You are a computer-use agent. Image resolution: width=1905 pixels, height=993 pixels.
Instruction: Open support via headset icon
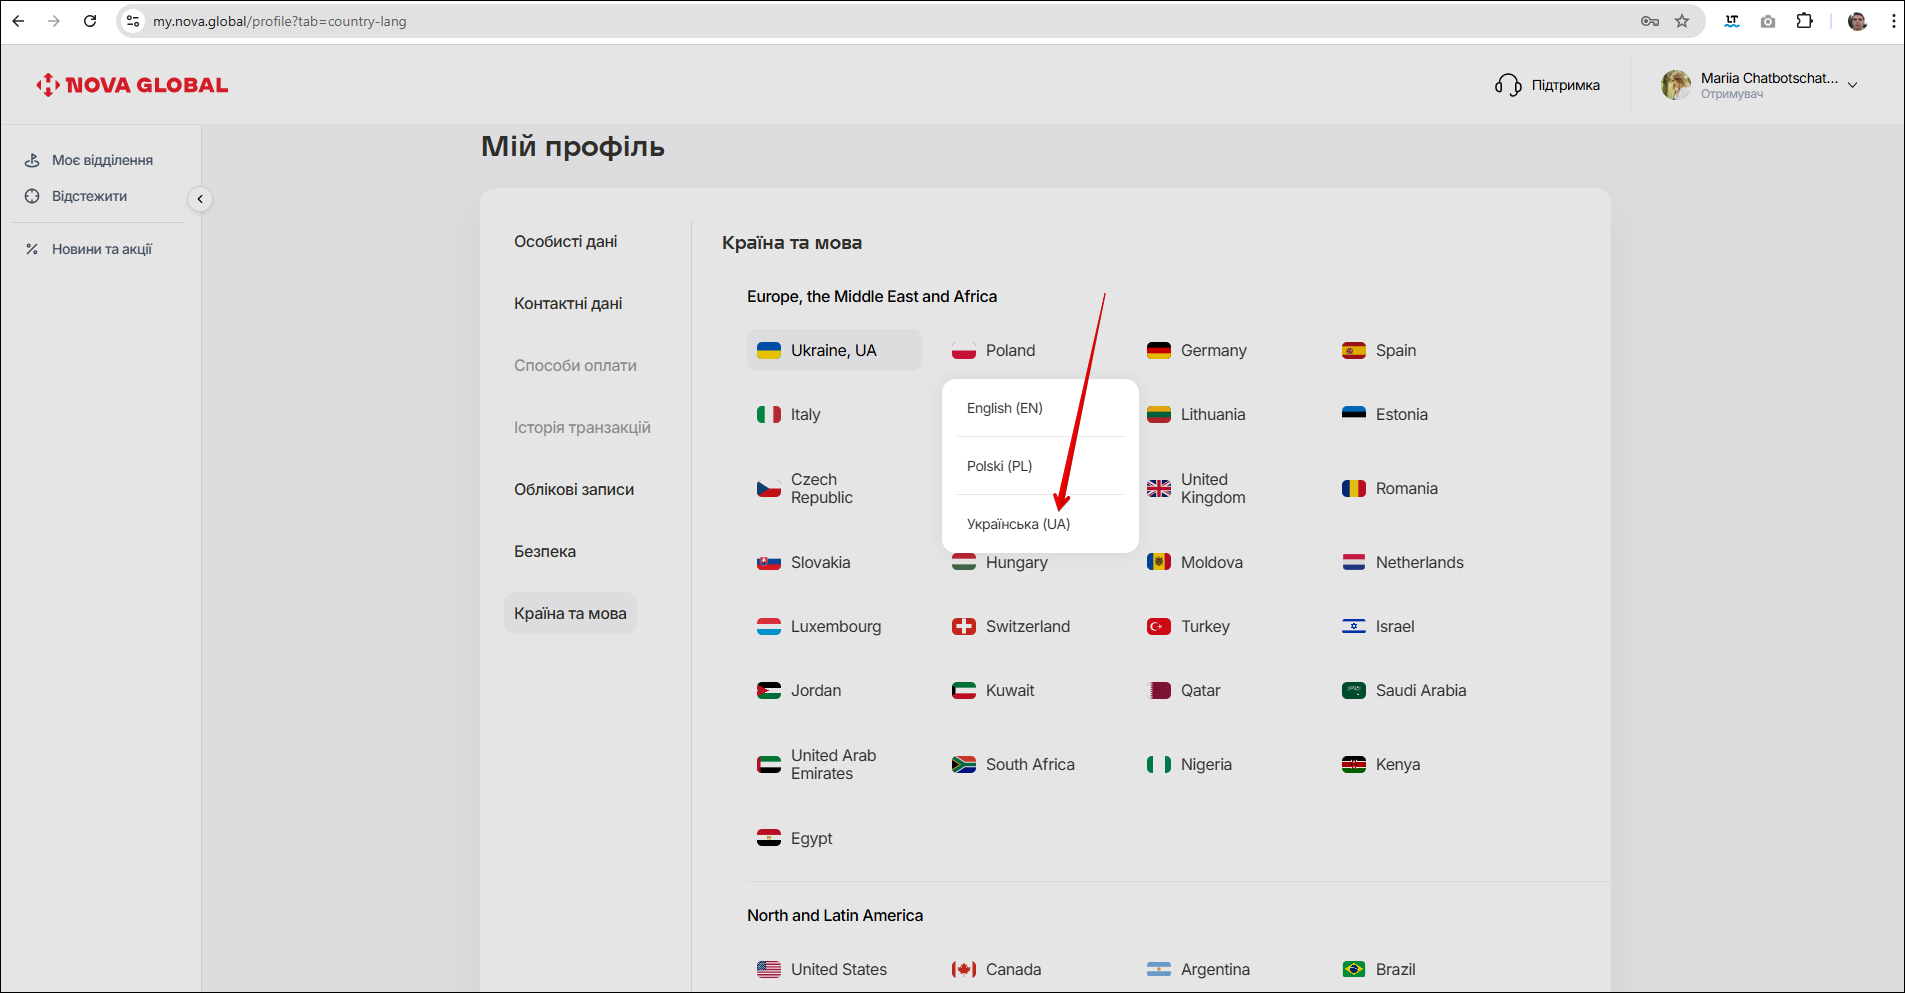click(x=1507, y=85)
